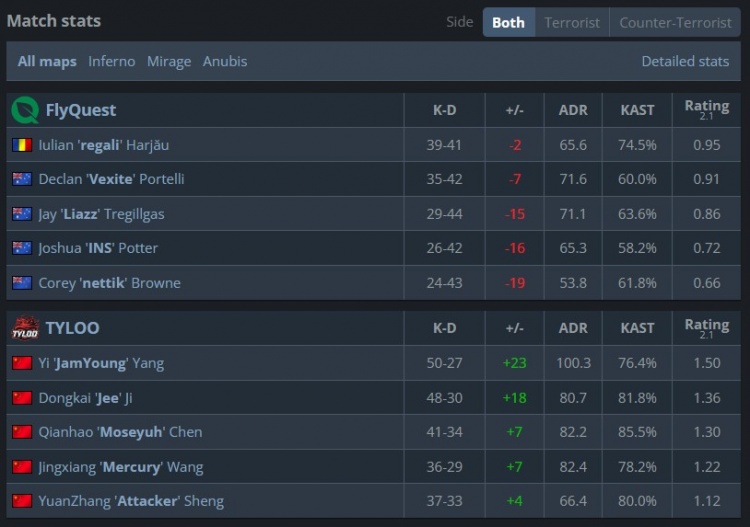The width and height of the screenshot is (750, 527).
Task: Switch to the Inferno map tab
Action: pos(111,61)
